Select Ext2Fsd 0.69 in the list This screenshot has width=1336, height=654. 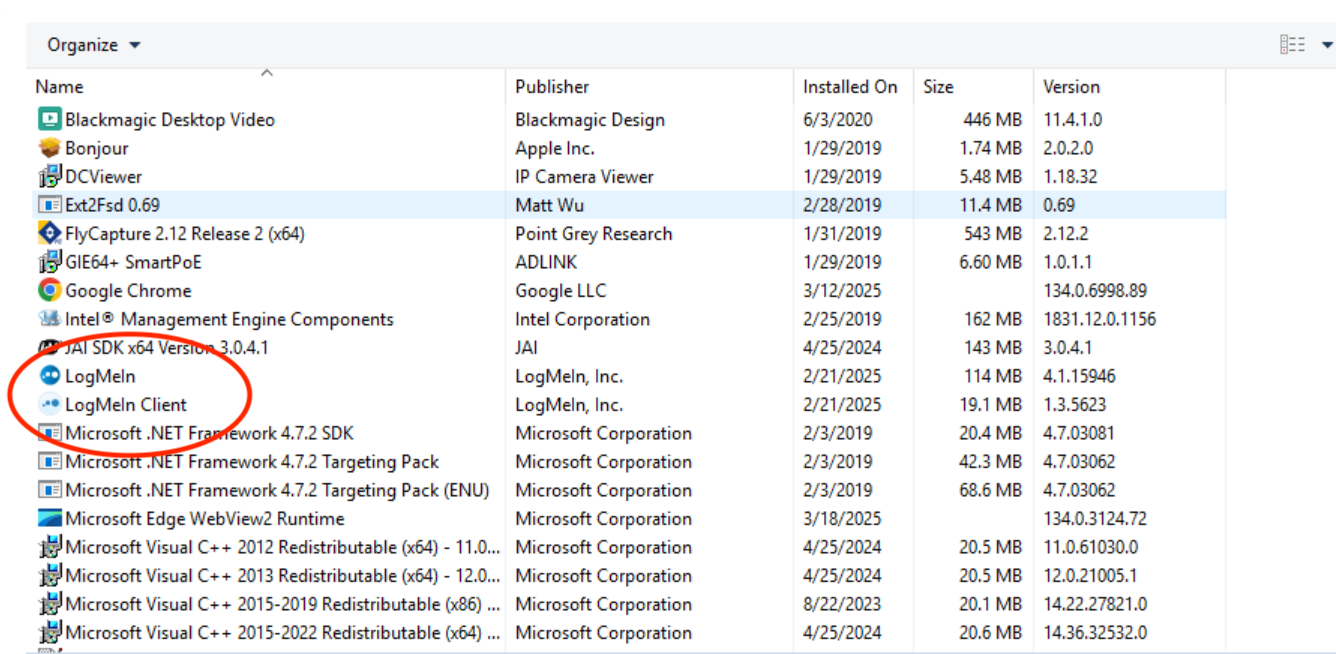pos(112,205)
